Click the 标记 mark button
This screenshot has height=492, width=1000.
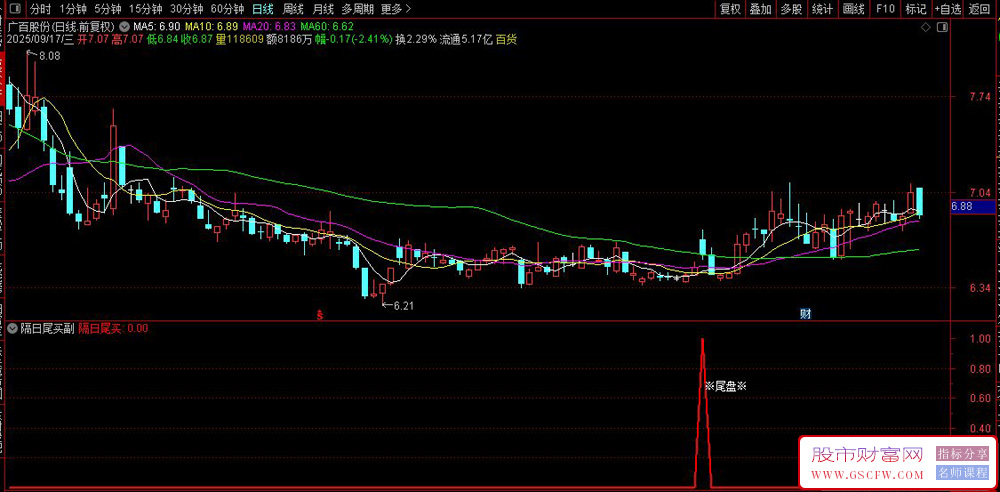[916, 9]
